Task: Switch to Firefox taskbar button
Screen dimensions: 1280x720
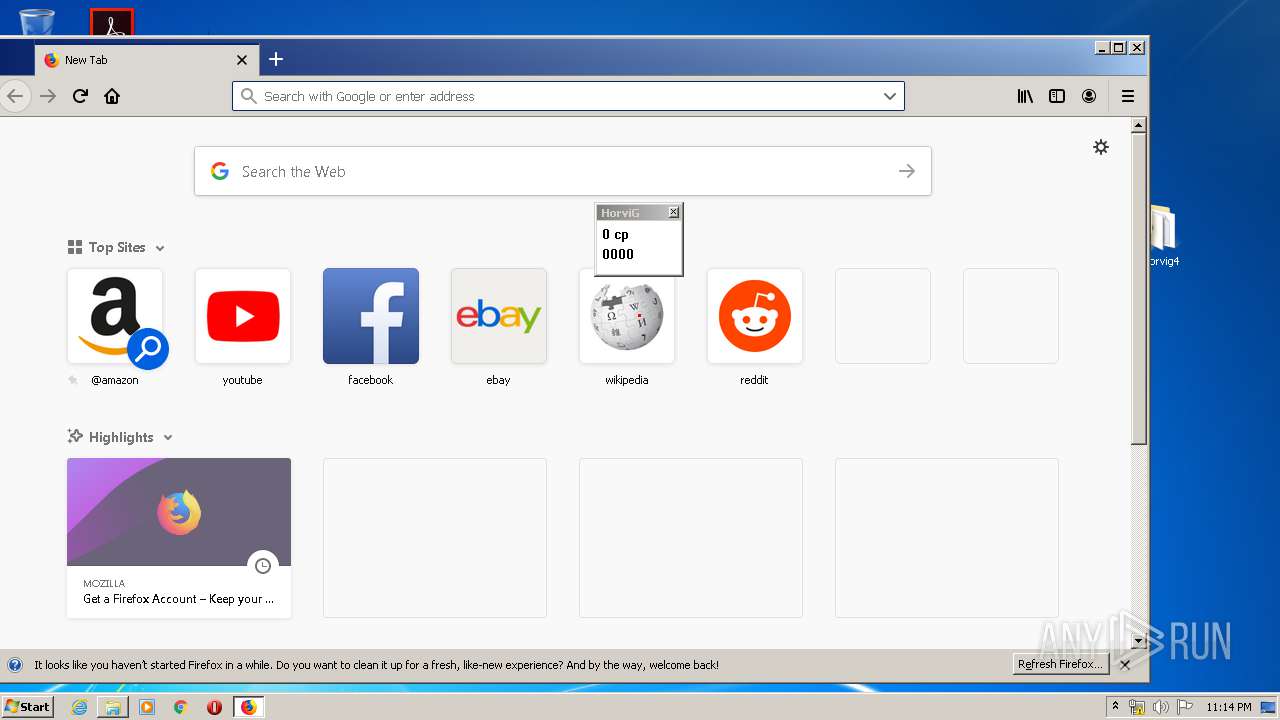Action: (248, 707)
